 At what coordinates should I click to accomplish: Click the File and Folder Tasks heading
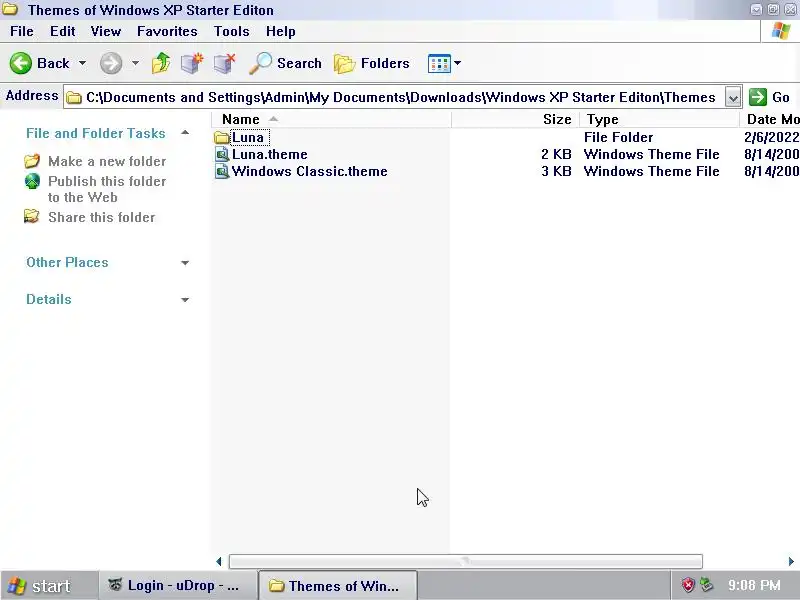96,133
